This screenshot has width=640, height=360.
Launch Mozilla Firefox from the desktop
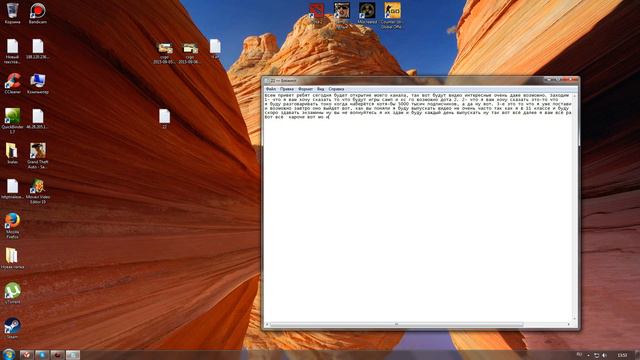tap(12, 225)
